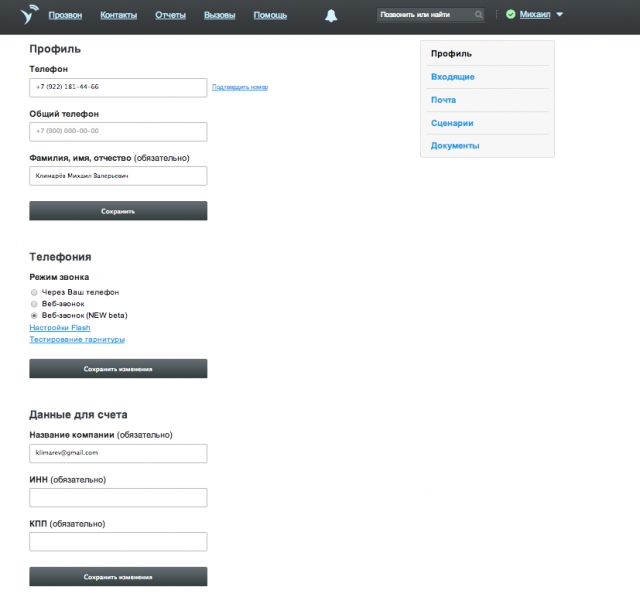Click the Фамилия, имя, отчество field
Screen dimensions: 640x597
(118, 176)
